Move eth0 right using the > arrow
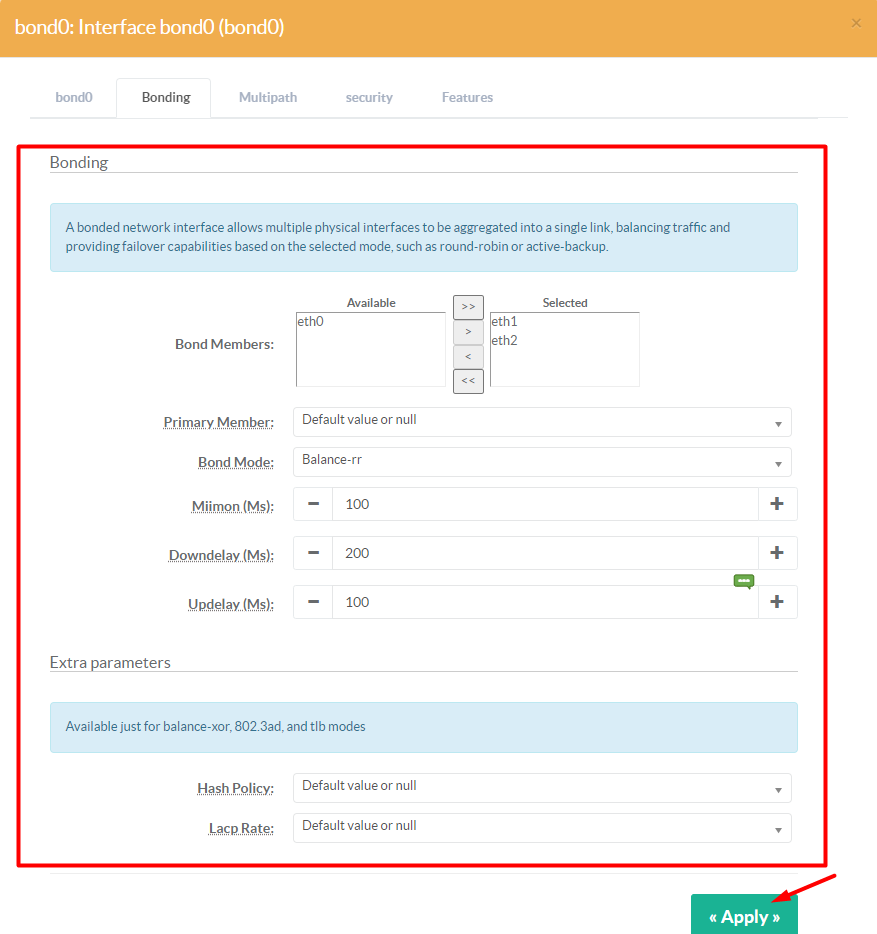Image resolution: width=877 pixels, height=934 pixels. point(468,332)
